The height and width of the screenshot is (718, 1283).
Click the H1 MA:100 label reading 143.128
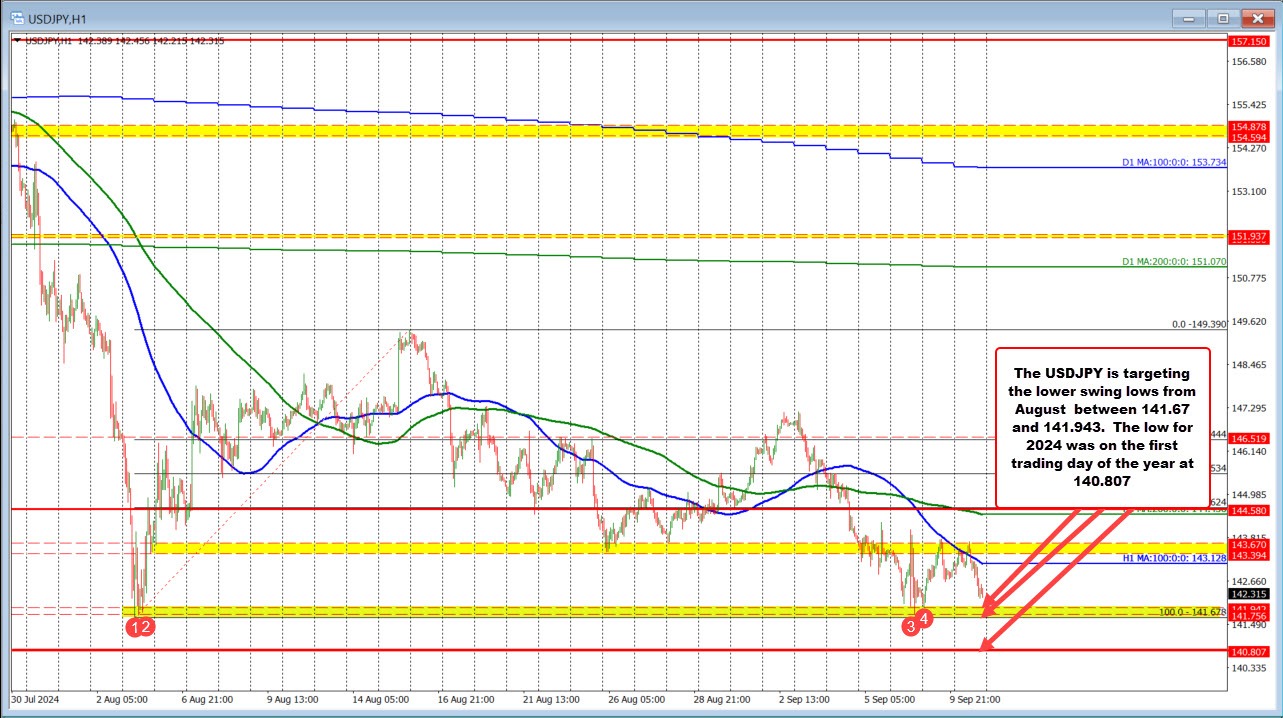(x=1160, y=560)
